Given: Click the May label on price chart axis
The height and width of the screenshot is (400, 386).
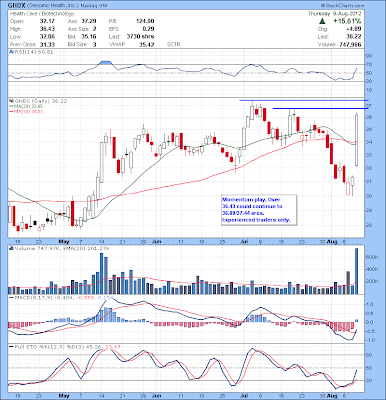Looking at the screenshot, I should 64,241.
